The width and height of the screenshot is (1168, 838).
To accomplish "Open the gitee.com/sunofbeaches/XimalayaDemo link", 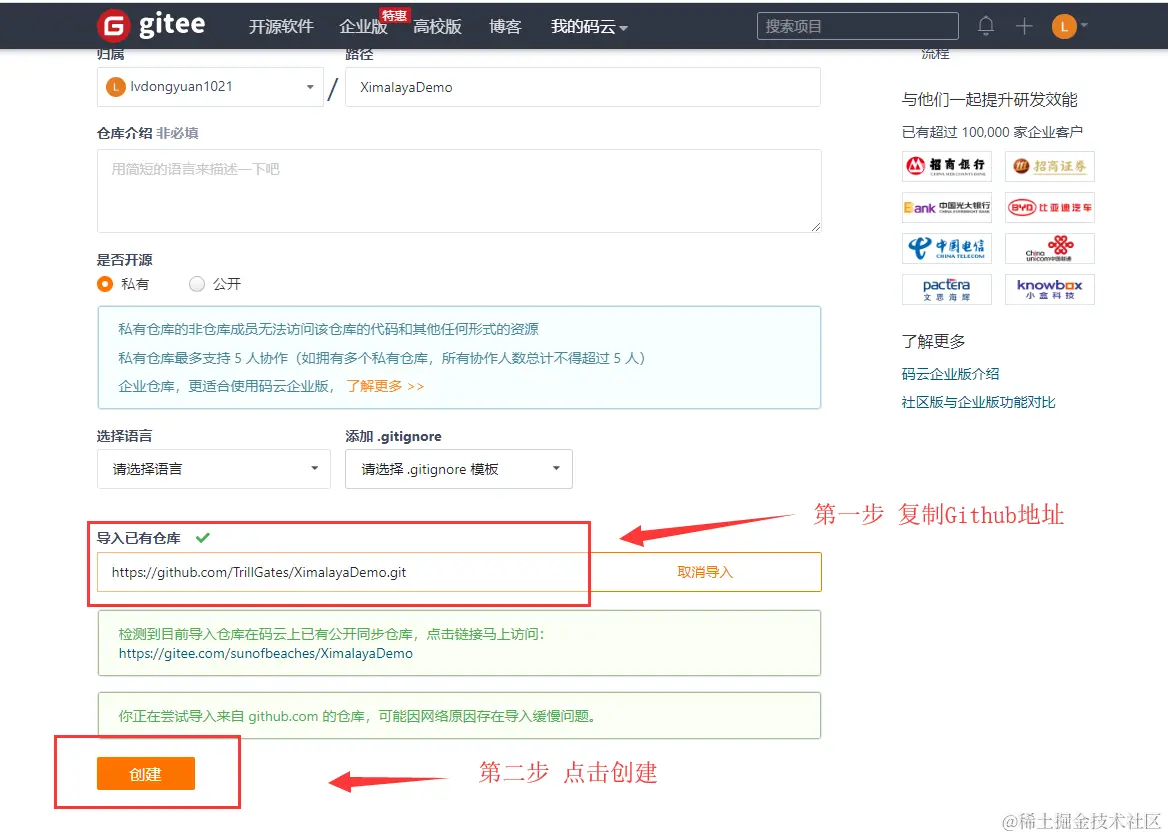I will pos(265,653).
